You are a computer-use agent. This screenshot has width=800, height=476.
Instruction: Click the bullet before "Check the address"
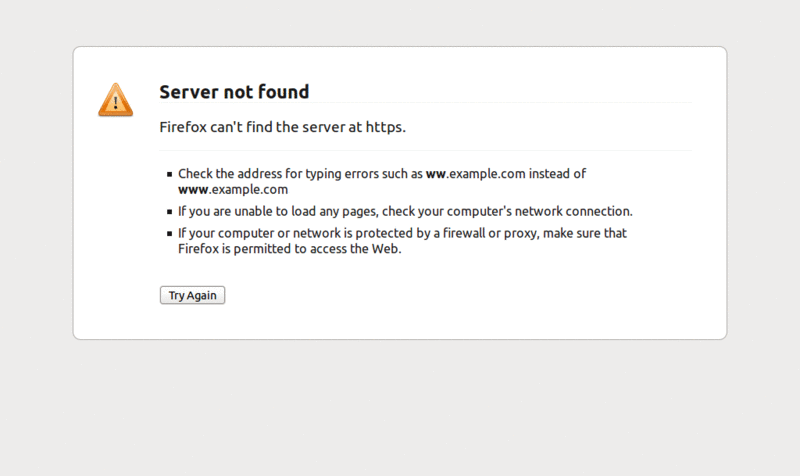pos(170,174)
